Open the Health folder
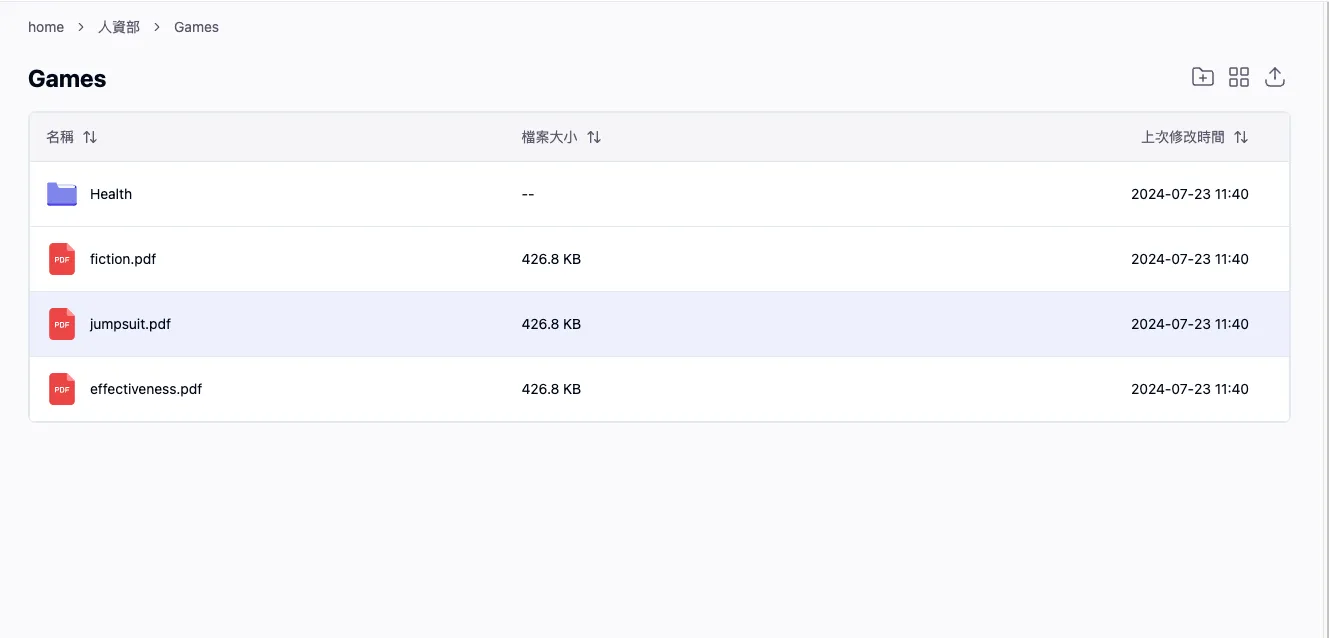Viewport: 1329px width, 638px height. [x=111, y=194]
